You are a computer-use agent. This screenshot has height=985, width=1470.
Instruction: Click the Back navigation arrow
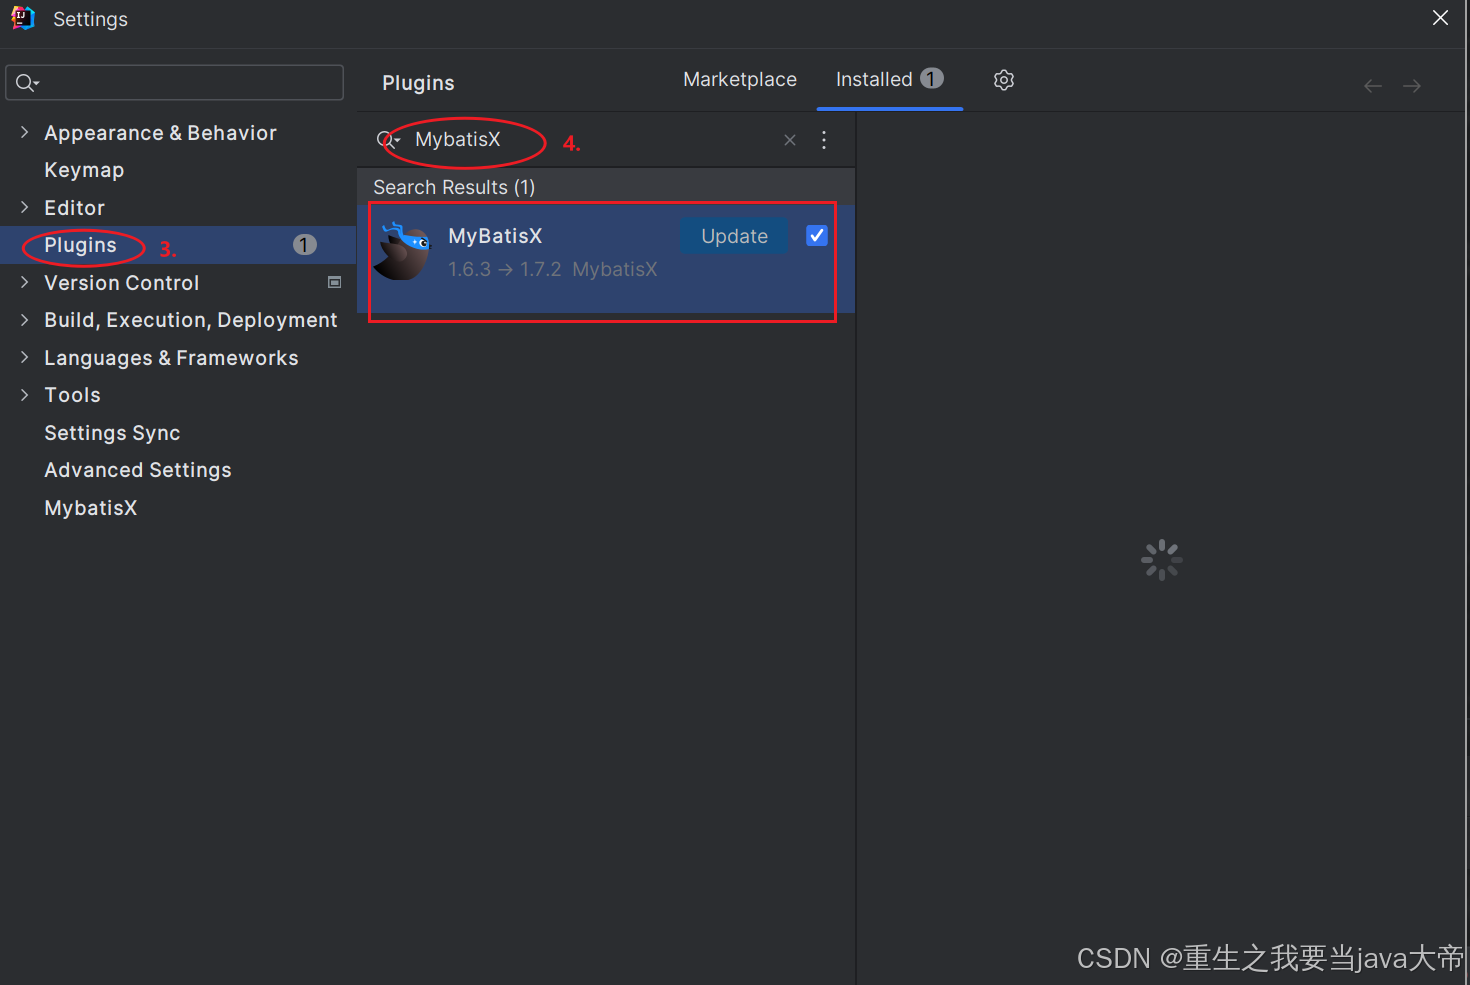pos(1373,86)
